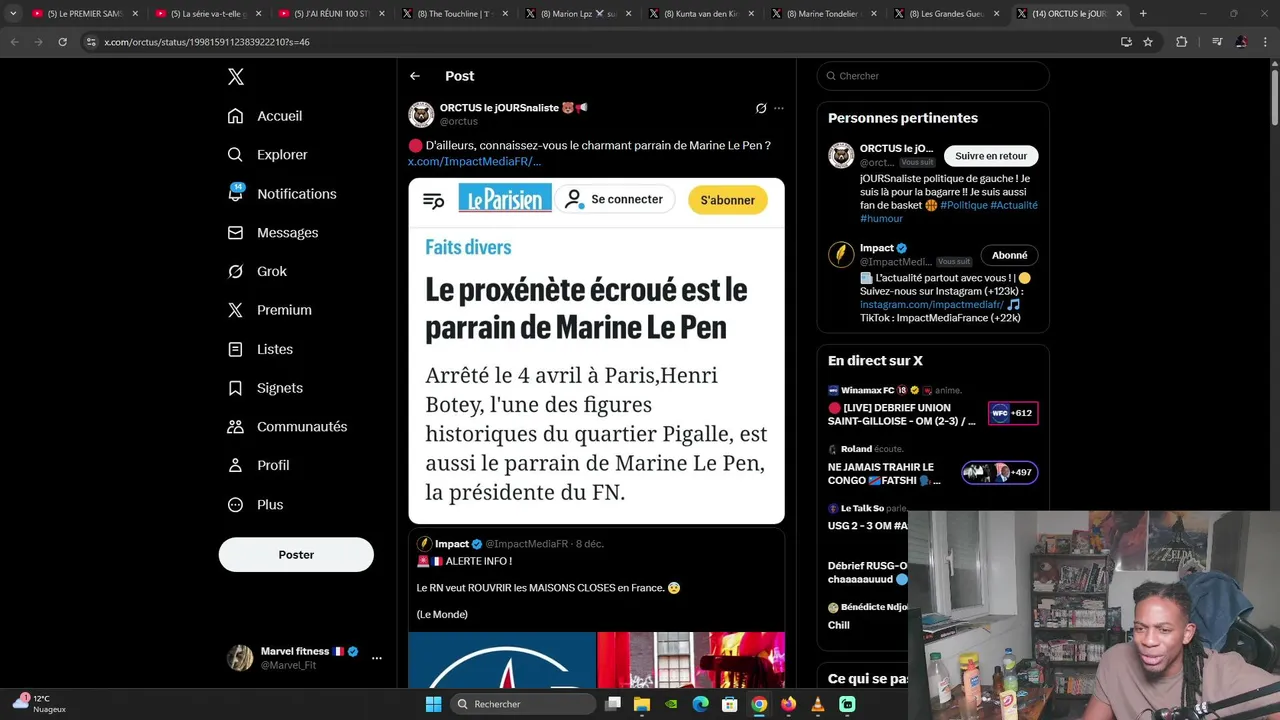Image resolution: width=1280 pixels, height=720 pixels.
Task: Expand the Plus menu
Action: 255,505
